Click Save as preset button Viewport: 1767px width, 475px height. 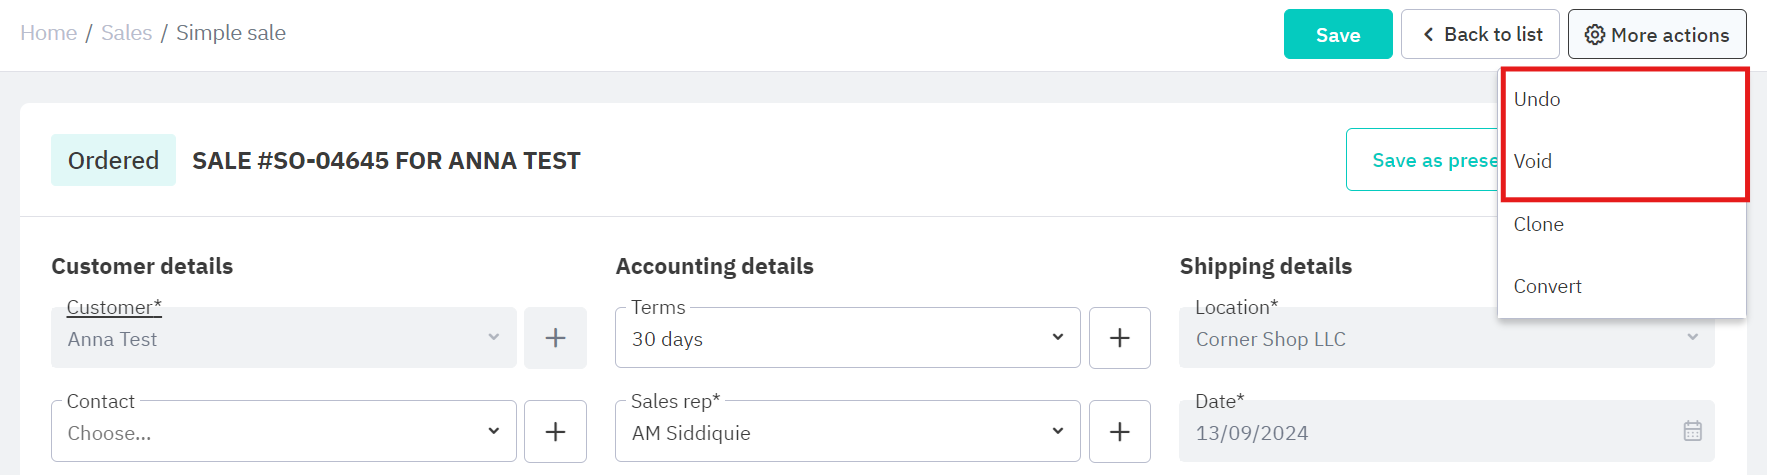1423,160
